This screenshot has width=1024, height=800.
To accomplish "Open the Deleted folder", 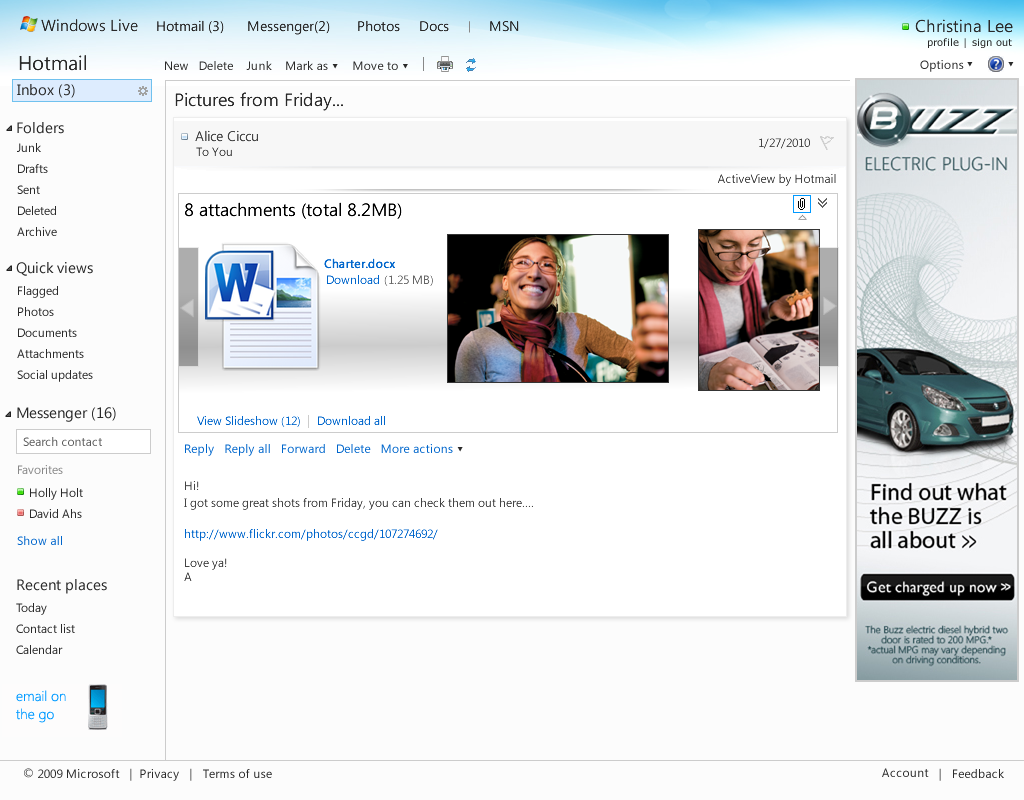I will pyautogui.click(x=37, y=211).
